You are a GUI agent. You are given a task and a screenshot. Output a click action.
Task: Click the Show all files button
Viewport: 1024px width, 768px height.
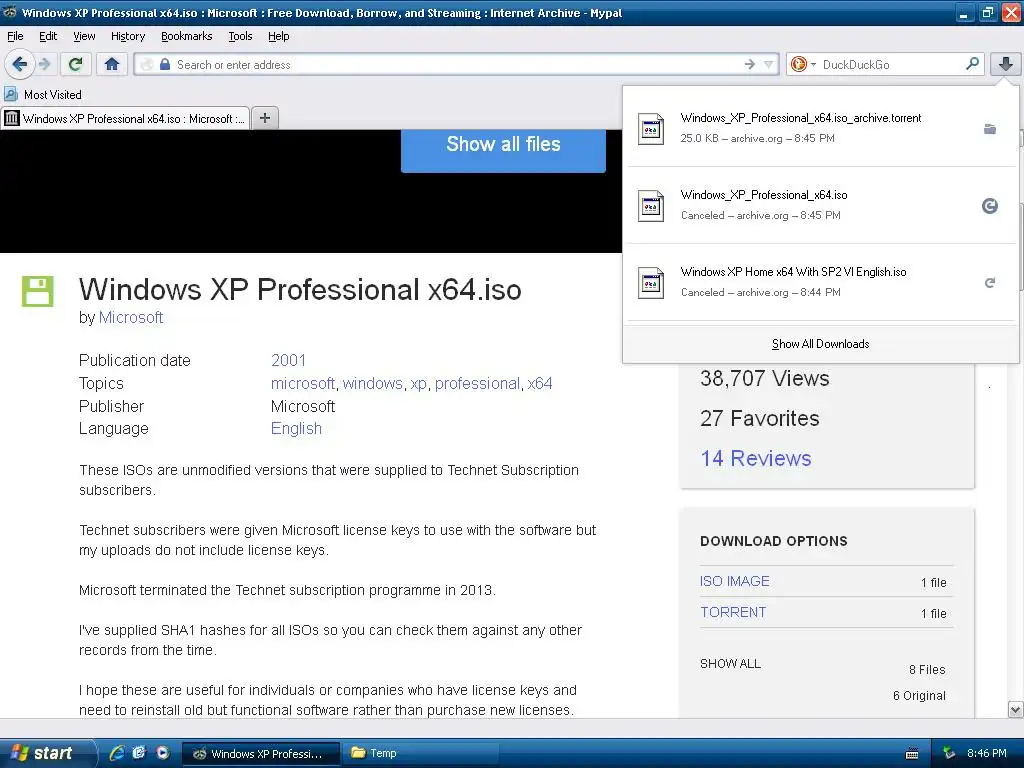(x=503, y=149)
